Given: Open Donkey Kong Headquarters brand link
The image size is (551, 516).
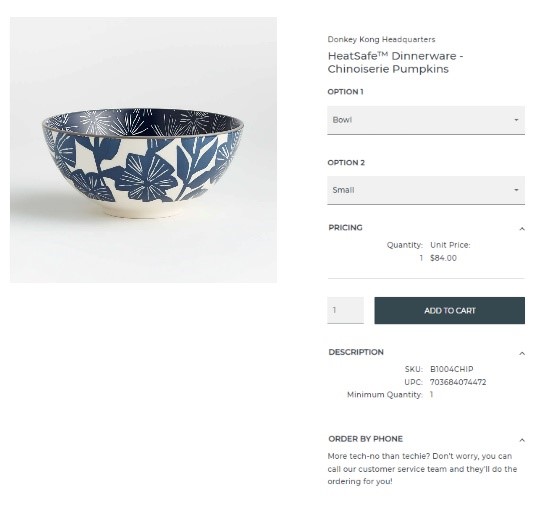Looking at the screenshot, I should pyautogui.click(x=381, y=39).
